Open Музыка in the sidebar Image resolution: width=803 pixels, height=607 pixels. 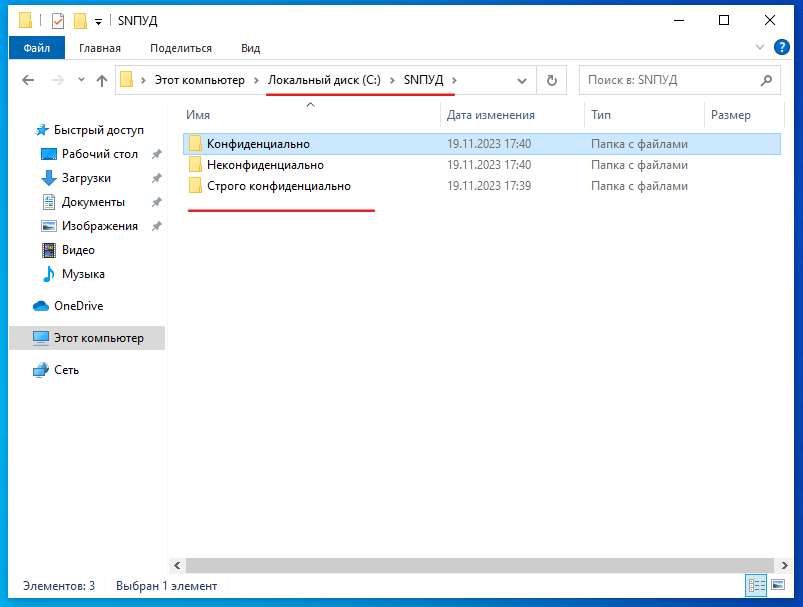pyautogui.click(x=83, y=274)
